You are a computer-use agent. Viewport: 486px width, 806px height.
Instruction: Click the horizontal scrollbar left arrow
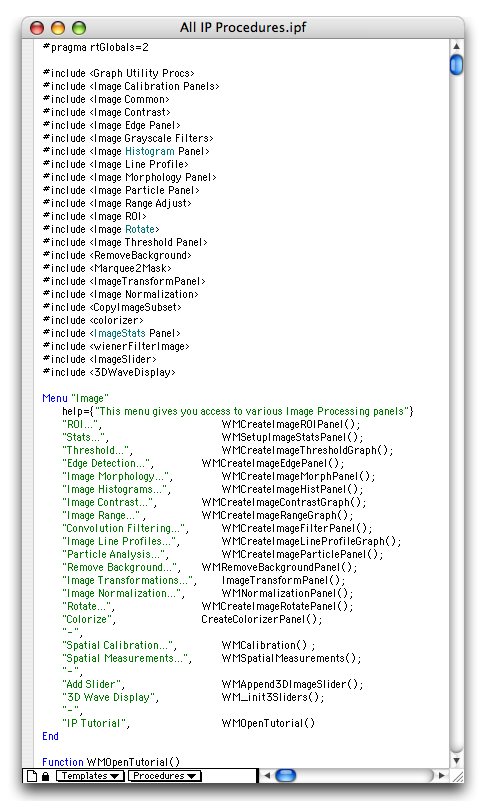click(267, 775)
